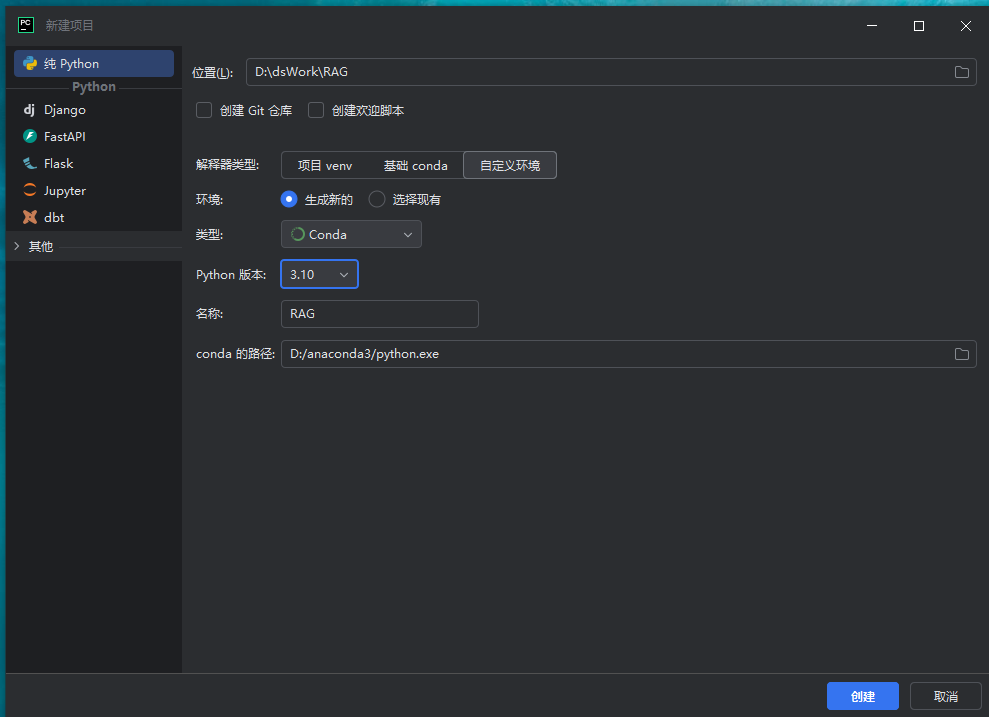Click the 名称 field containing RAG
Image resolution: width=989 pixels, height=717 pixels.
(380, 314)
